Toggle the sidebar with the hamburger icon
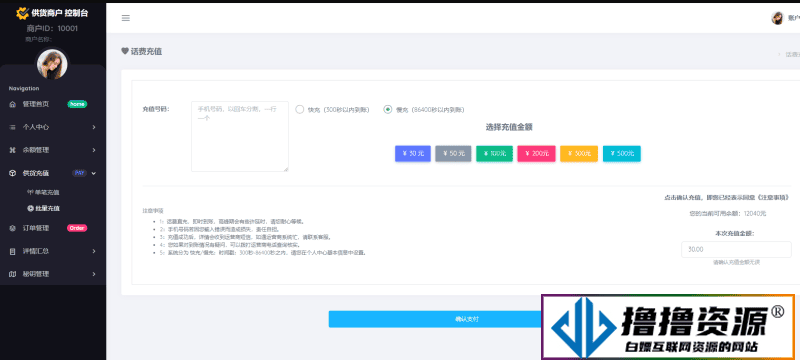 pyautogui.click(x=126, y=18)
